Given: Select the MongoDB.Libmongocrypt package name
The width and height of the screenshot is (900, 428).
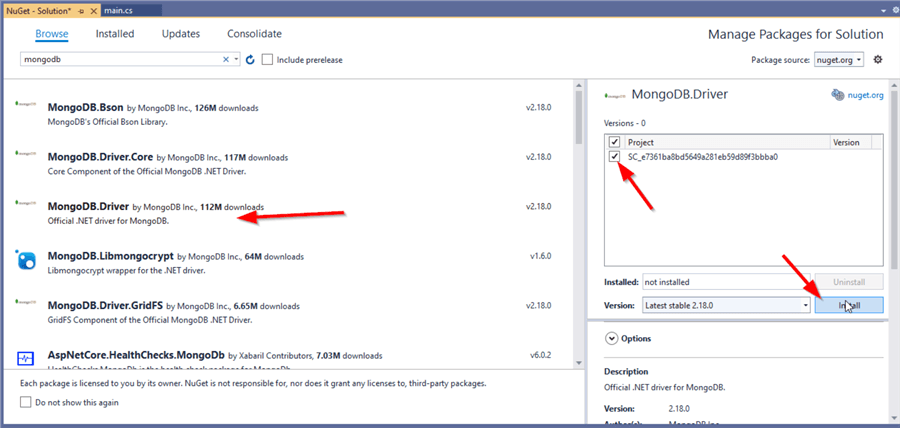Looking at the screenshot, I should (111, 256).
